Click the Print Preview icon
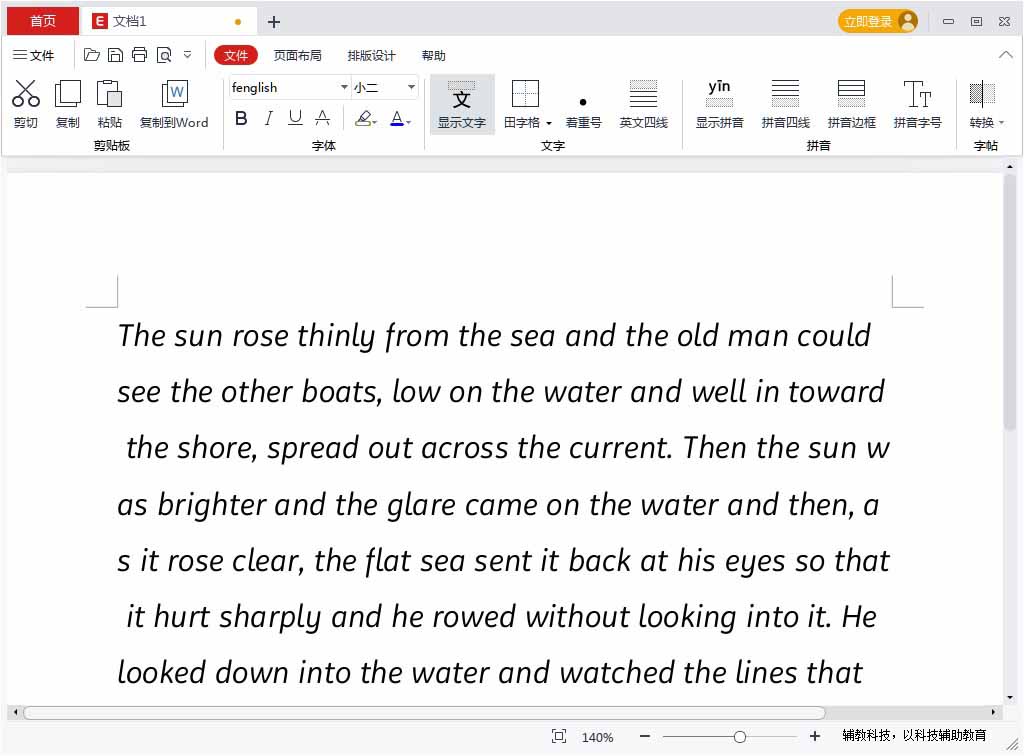Screen dimensions: 1024x756 click(x=164, y=55)
